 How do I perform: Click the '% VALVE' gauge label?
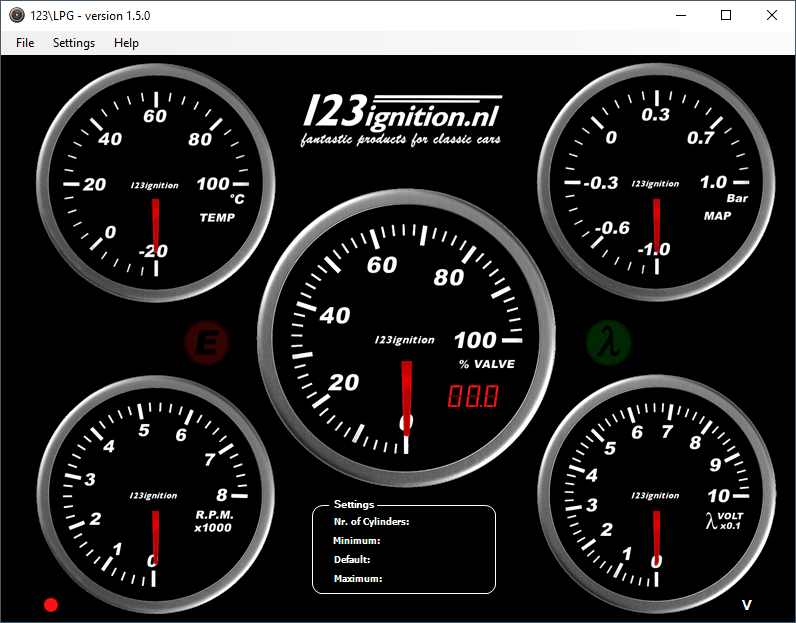[x=486, y=364]
